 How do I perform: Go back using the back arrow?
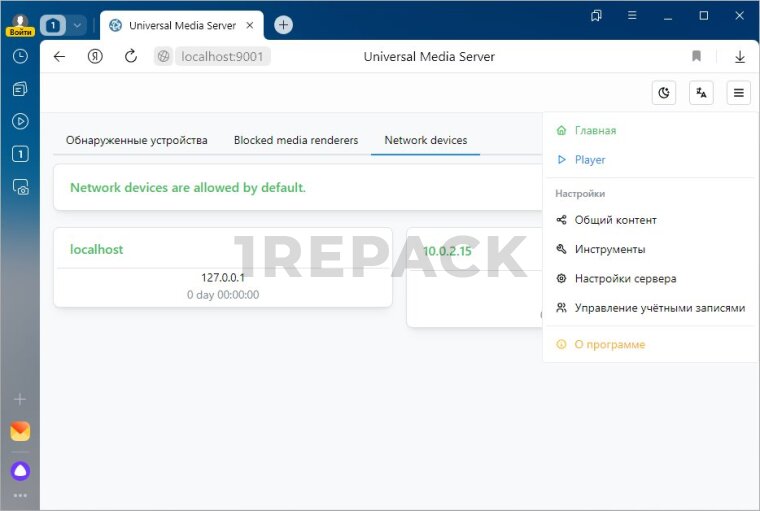point(59,57)
